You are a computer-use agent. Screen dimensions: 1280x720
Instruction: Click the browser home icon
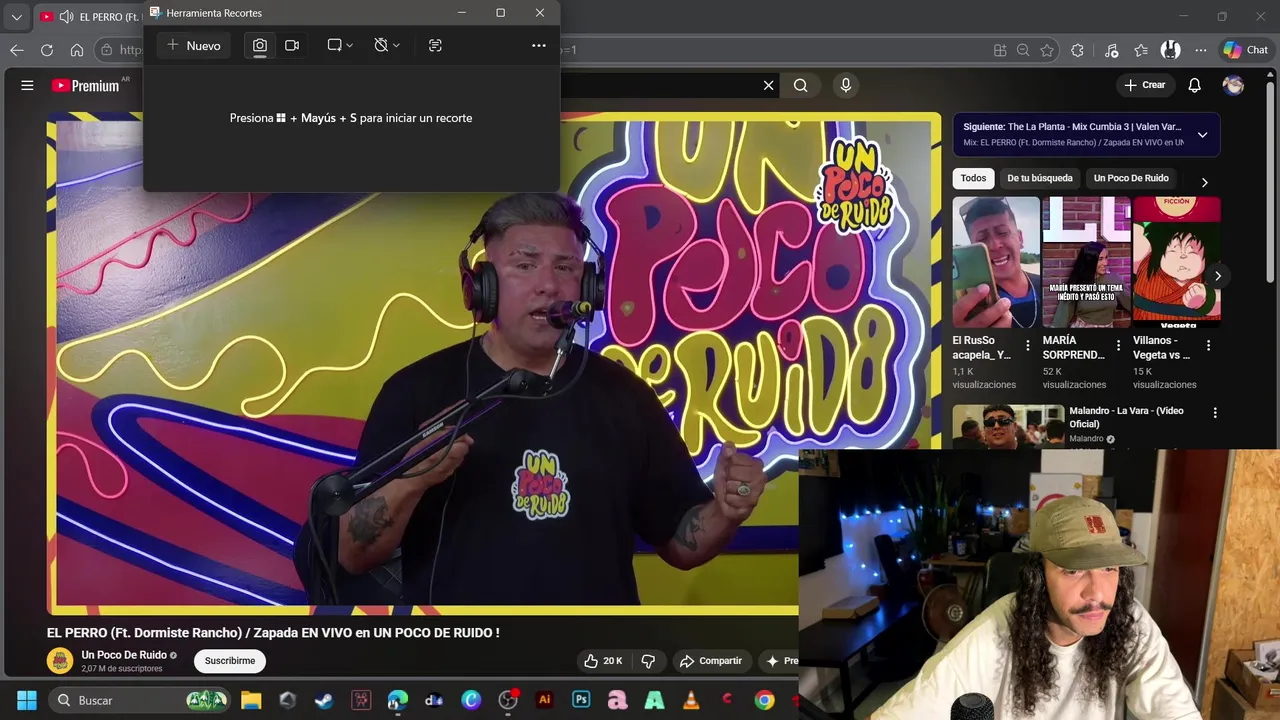[x=77, y=49]
